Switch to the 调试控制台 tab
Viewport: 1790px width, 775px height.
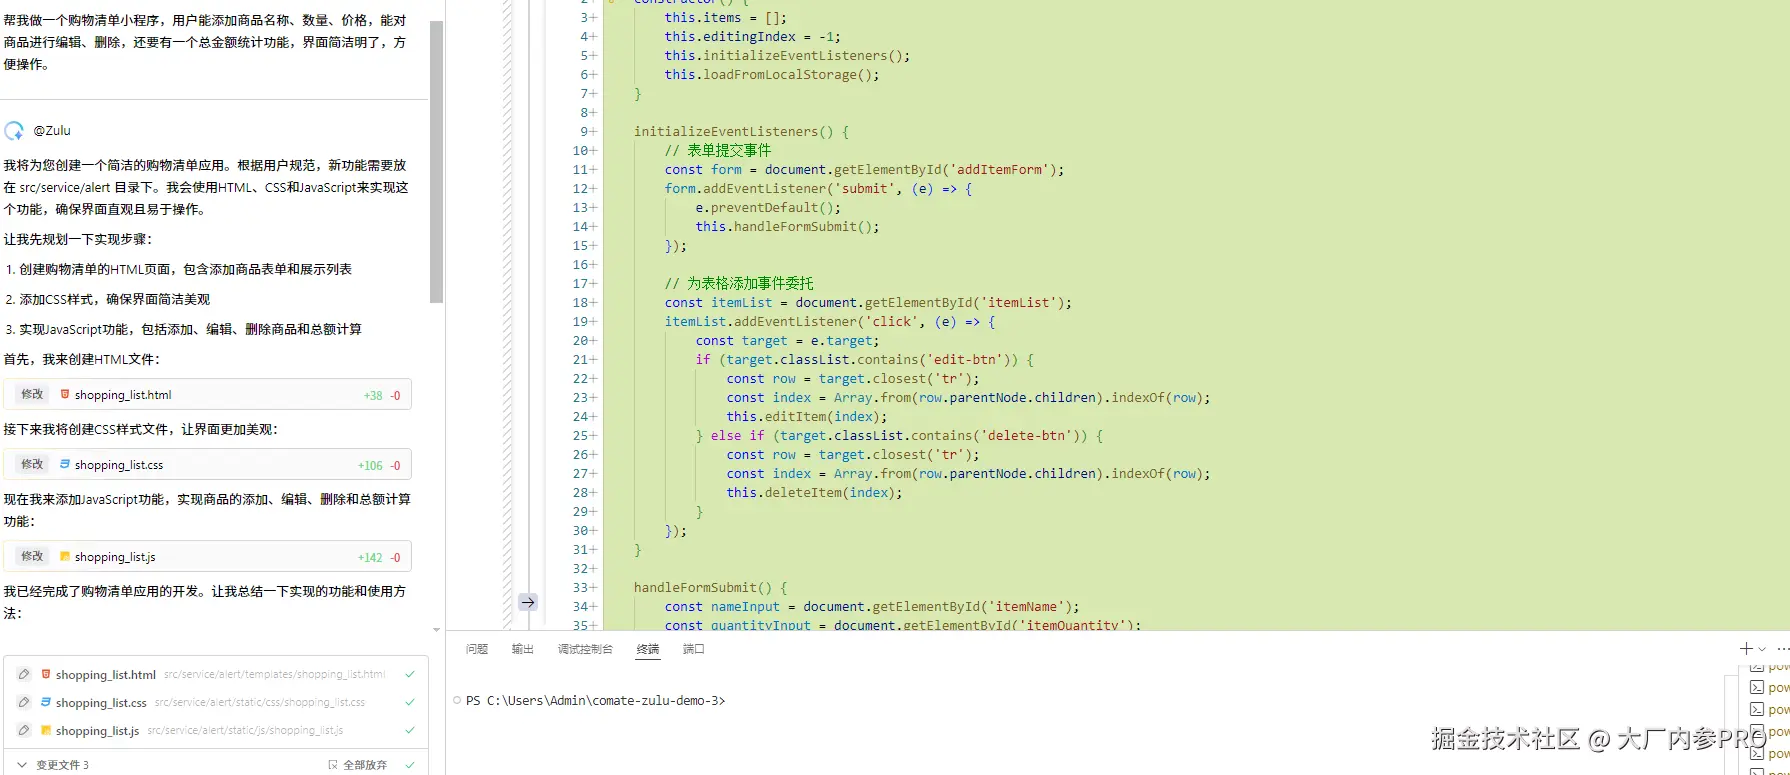pos(585,650)
